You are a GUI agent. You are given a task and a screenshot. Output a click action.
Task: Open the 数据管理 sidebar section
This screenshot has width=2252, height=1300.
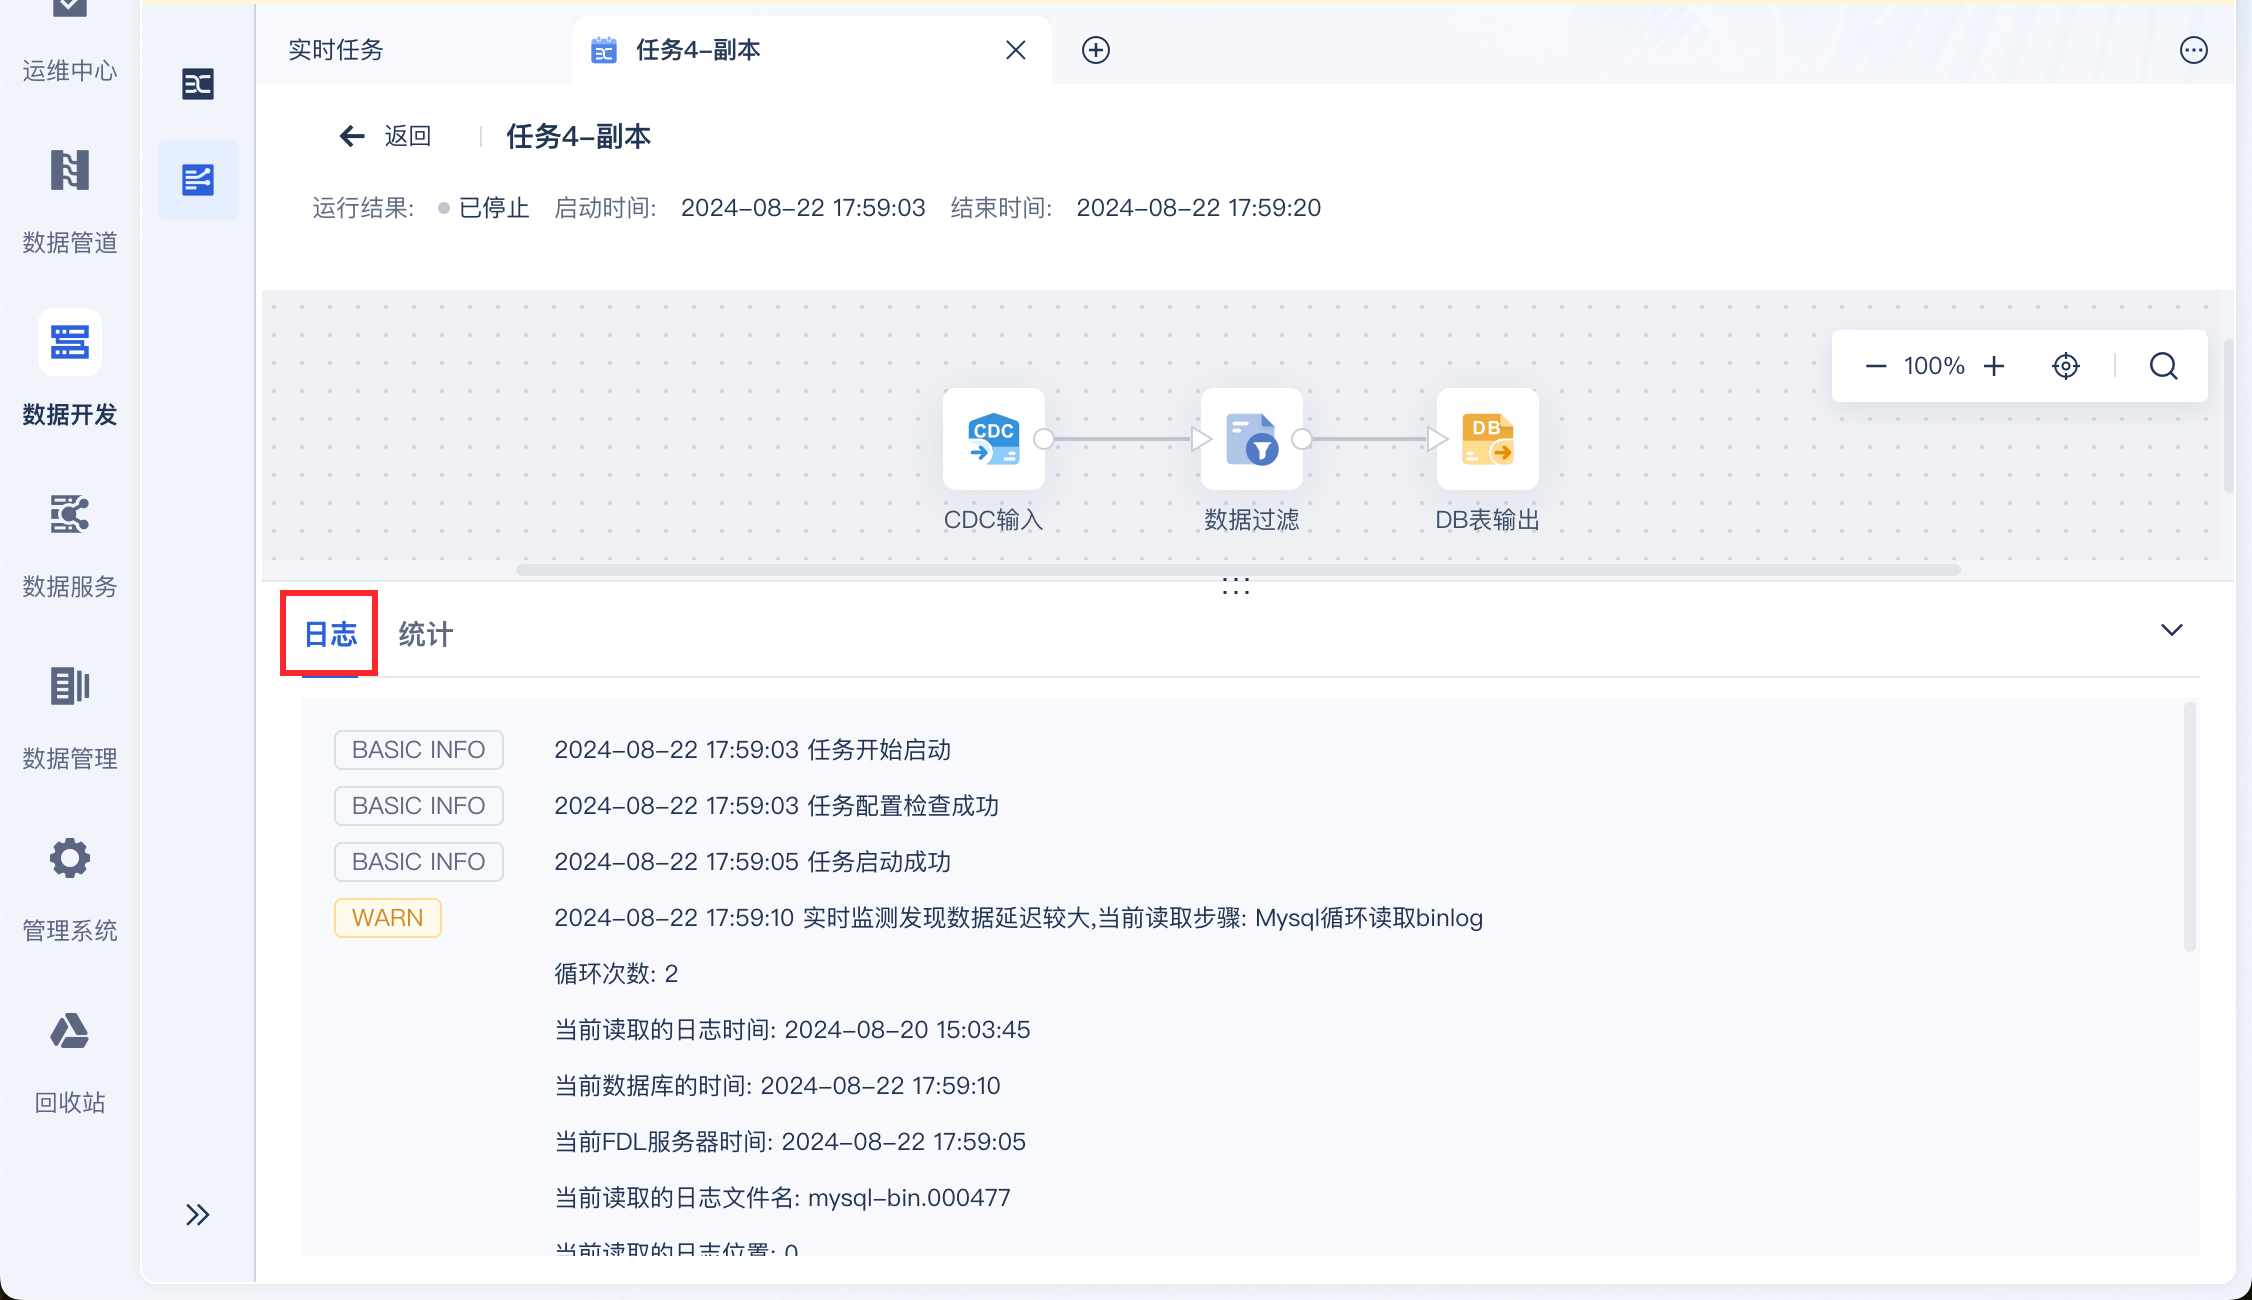tap(69, 714)
